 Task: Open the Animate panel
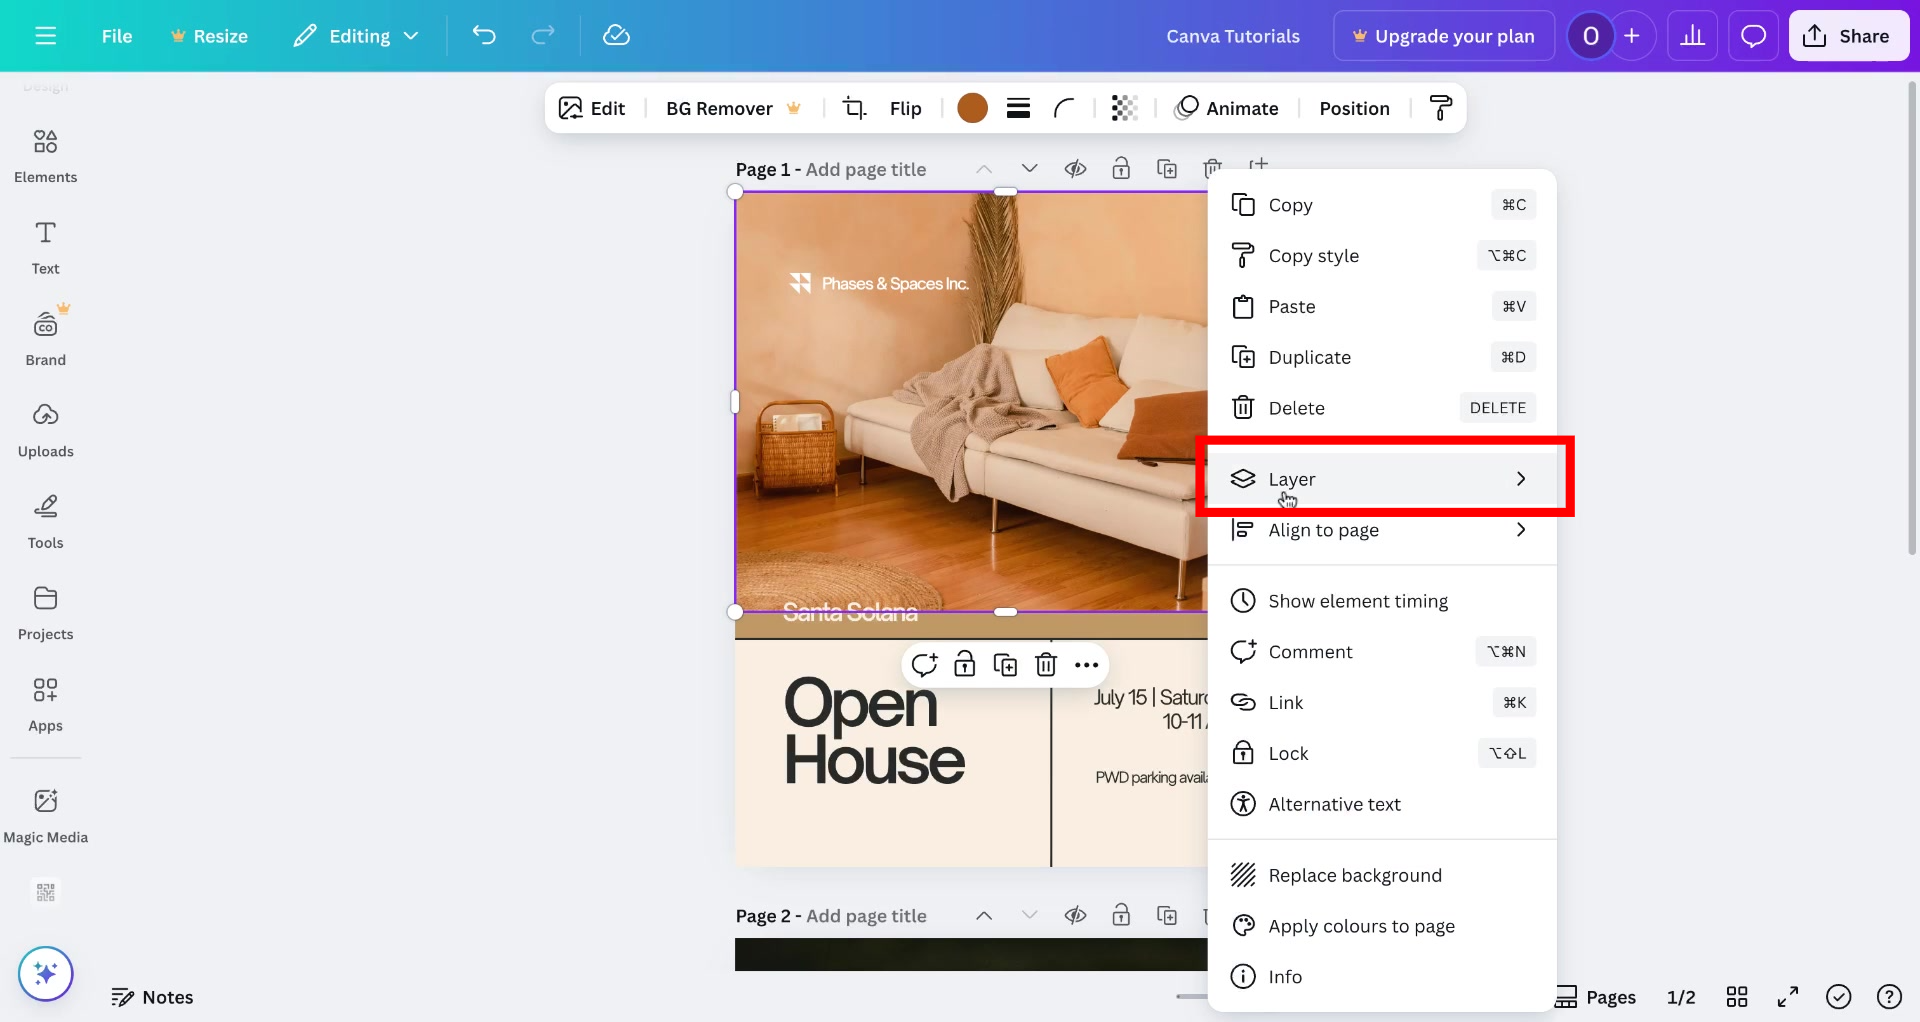(1227, 108)
